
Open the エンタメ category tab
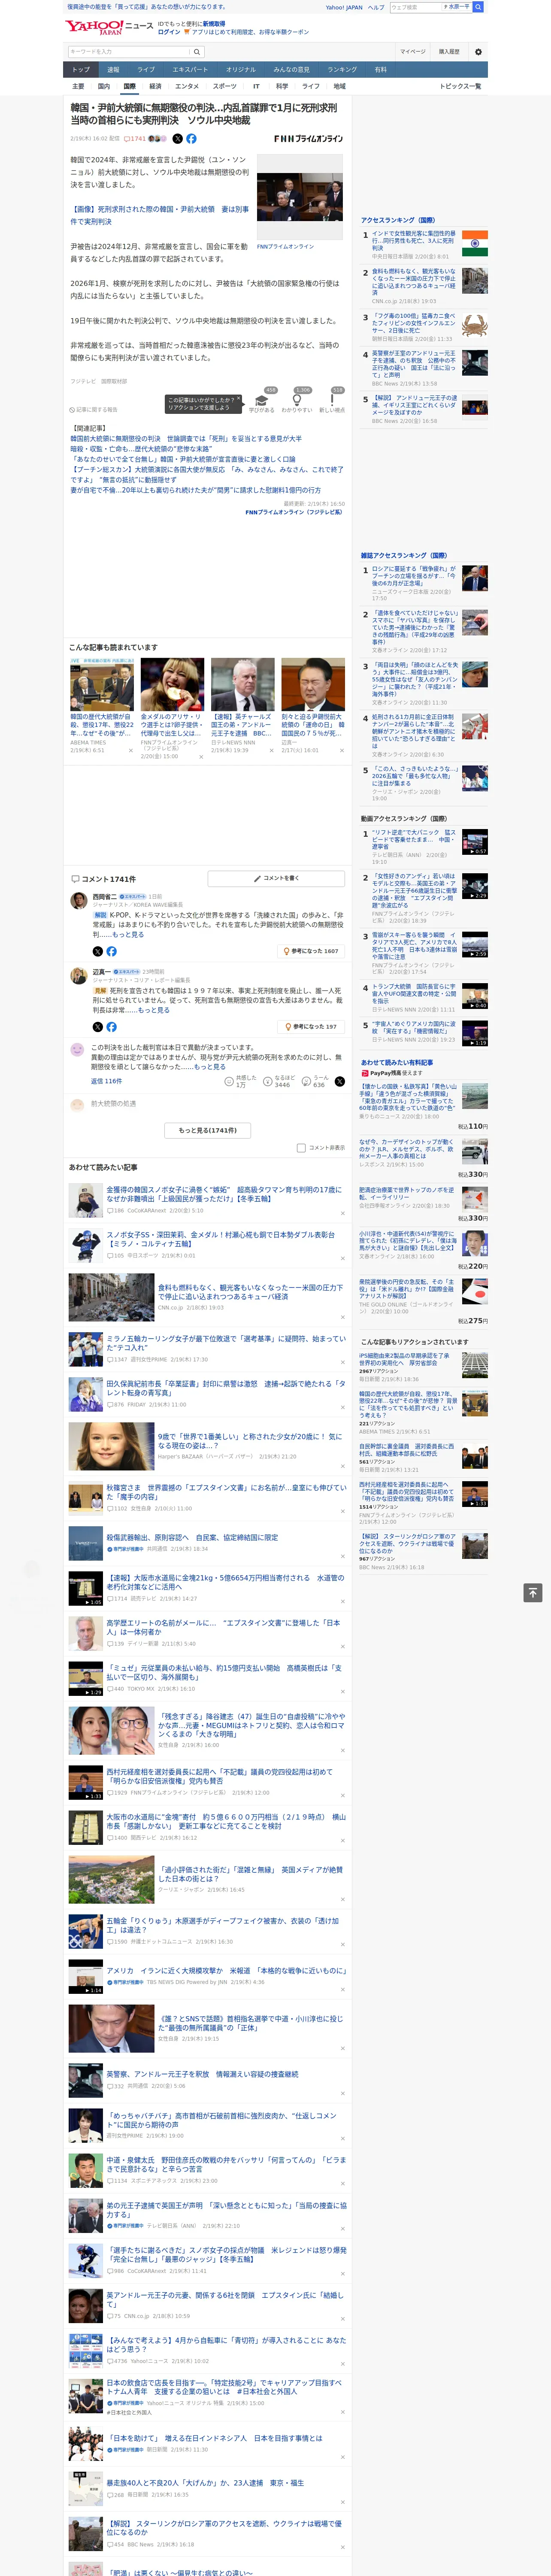187,86
